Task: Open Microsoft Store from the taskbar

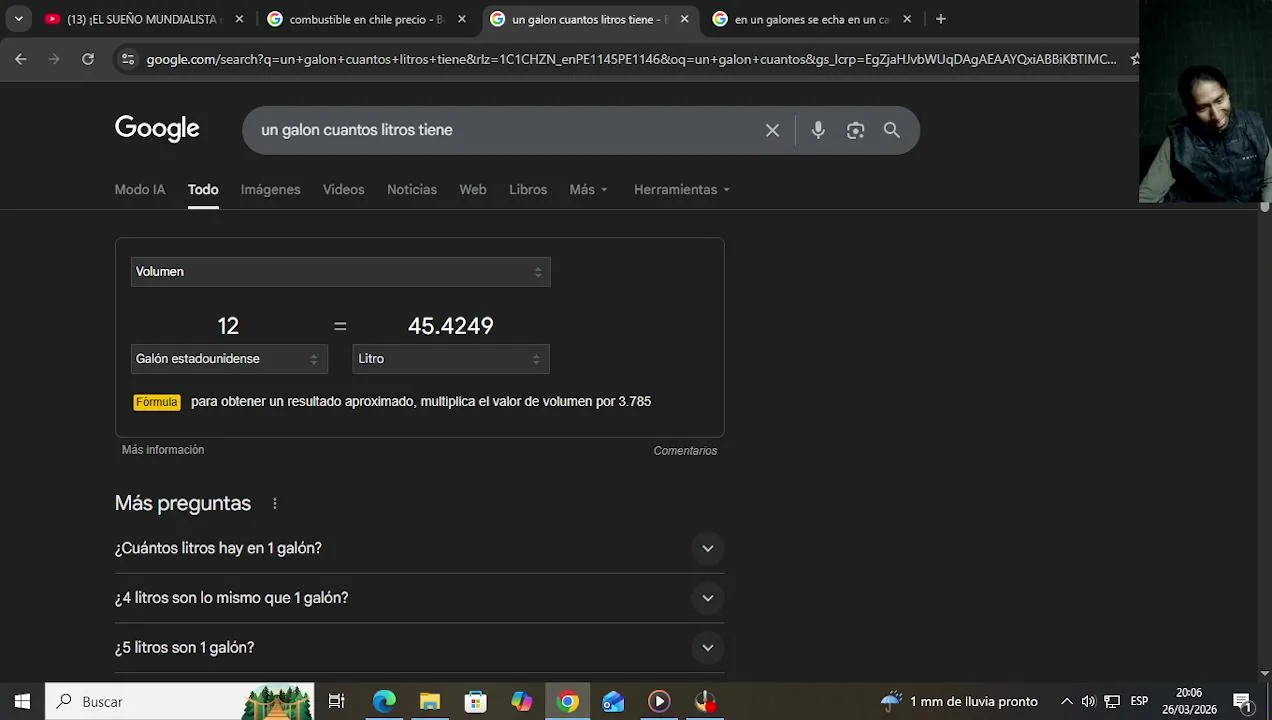Action: pos(476,701)
